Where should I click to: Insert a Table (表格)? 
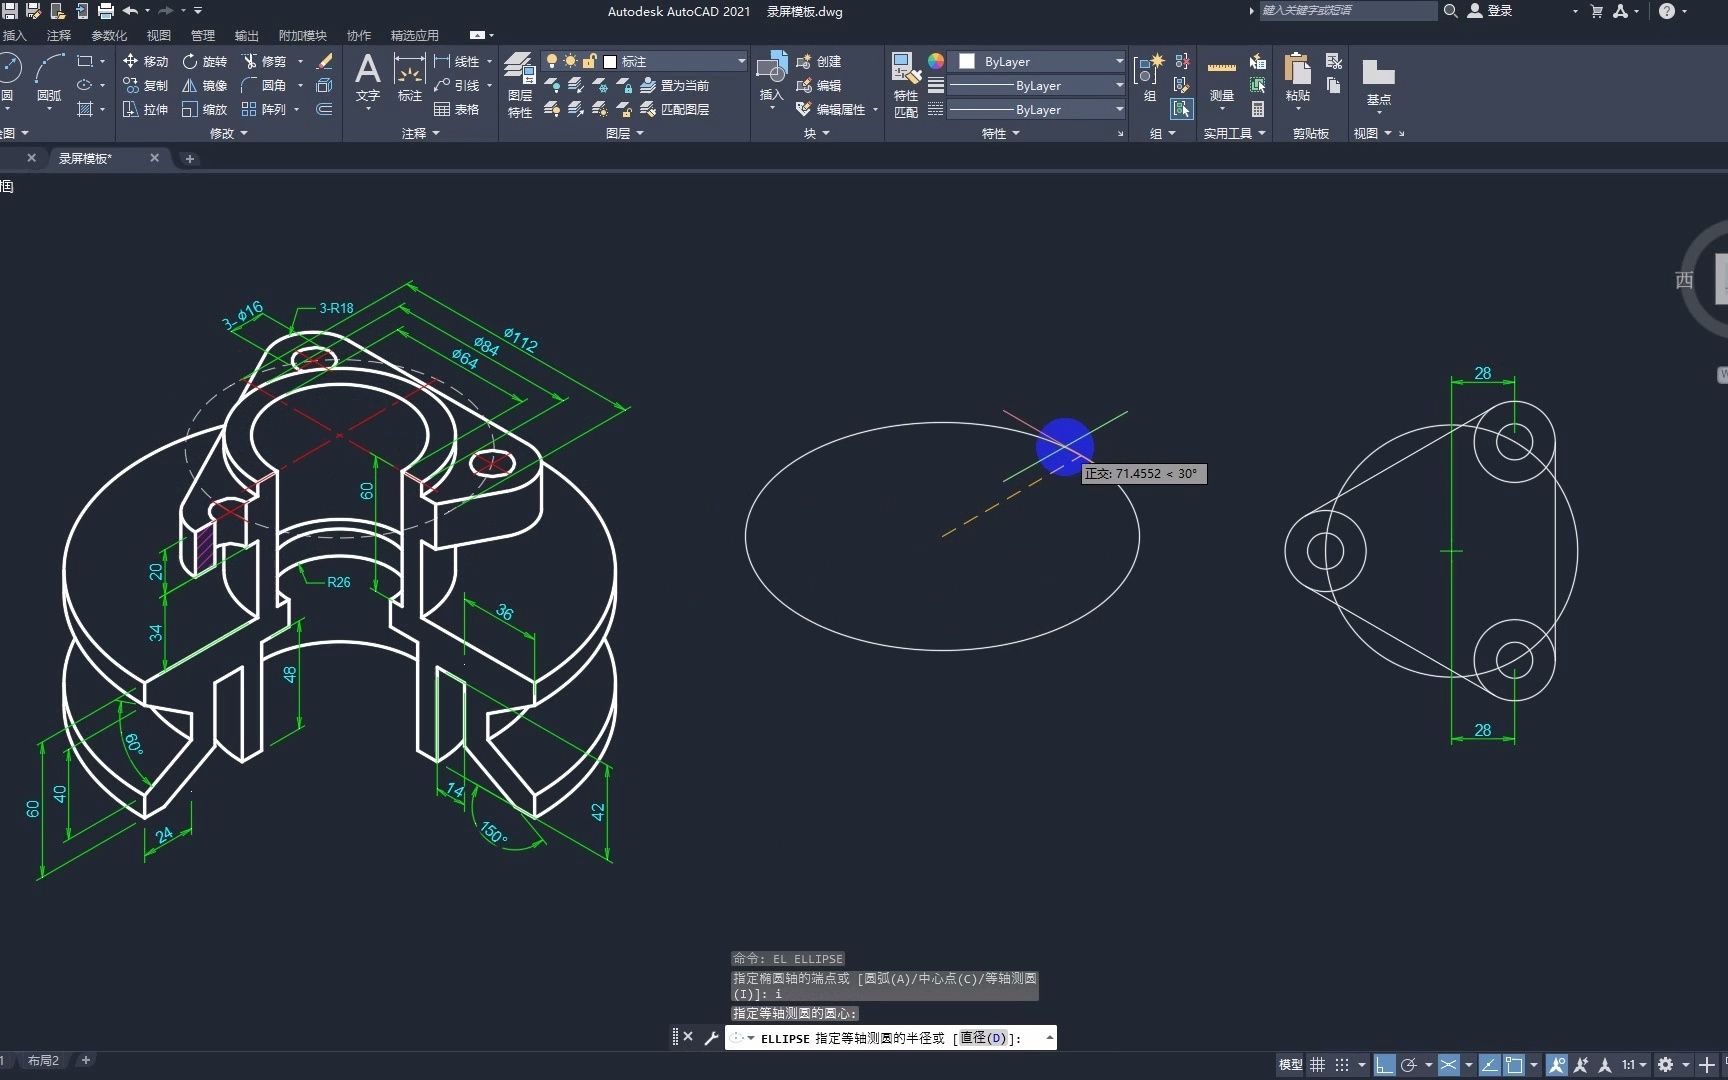(457, 109)
